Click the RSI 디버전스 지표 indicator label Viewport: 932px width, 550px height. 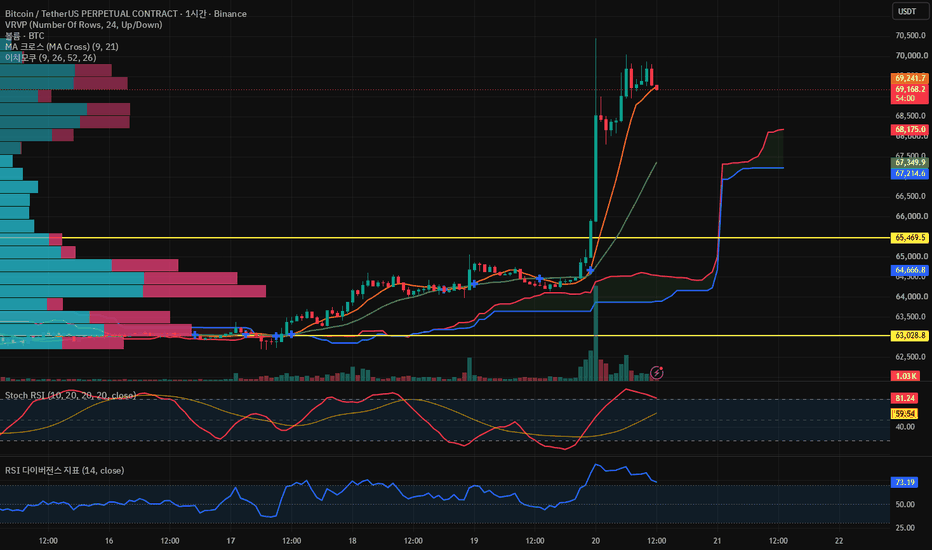coord(64,470)
